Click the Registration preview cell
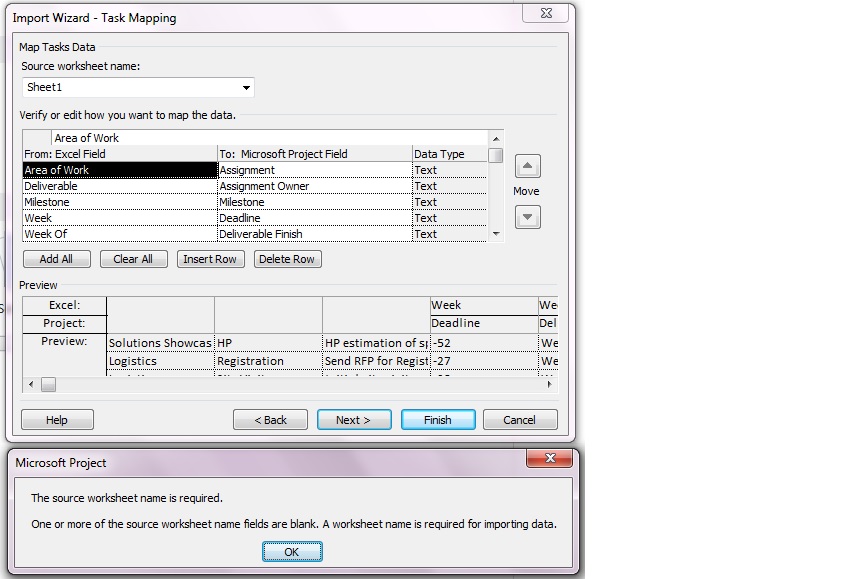The height and width of the screenshot is (579, 864). pos(268,361)
